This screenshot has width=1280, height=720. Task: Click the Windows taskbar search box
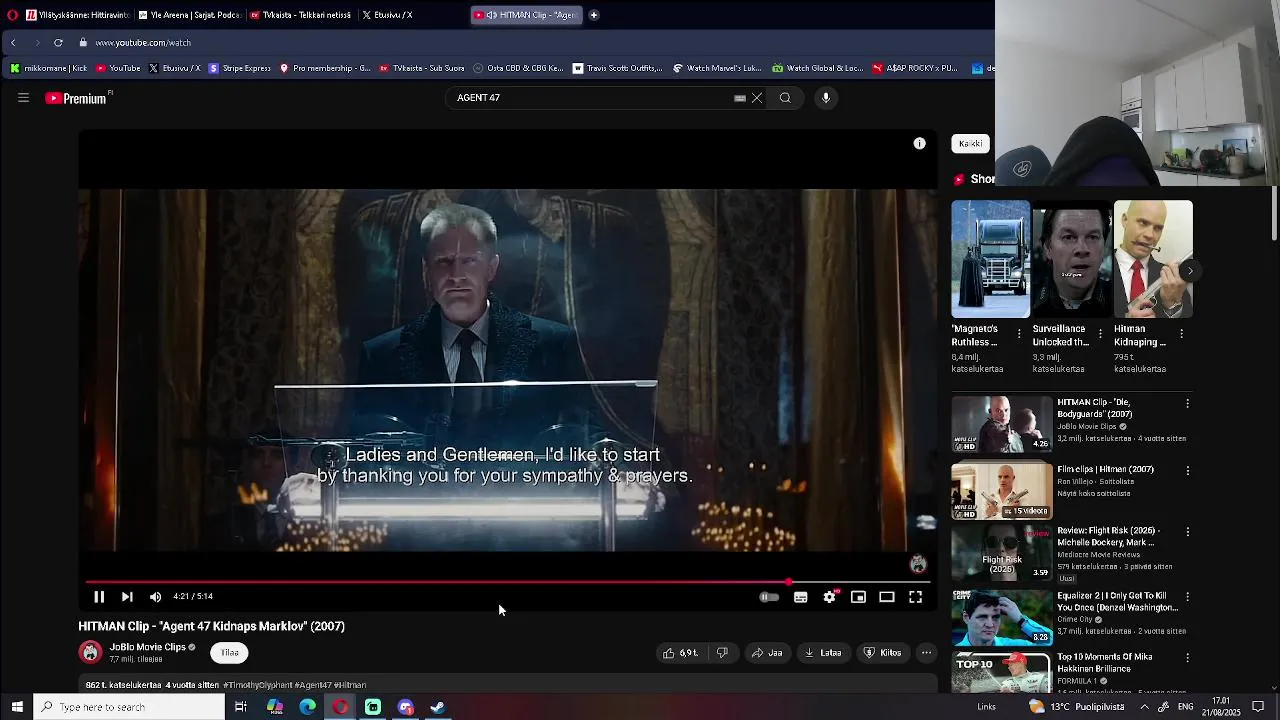[x=130, y=707]
